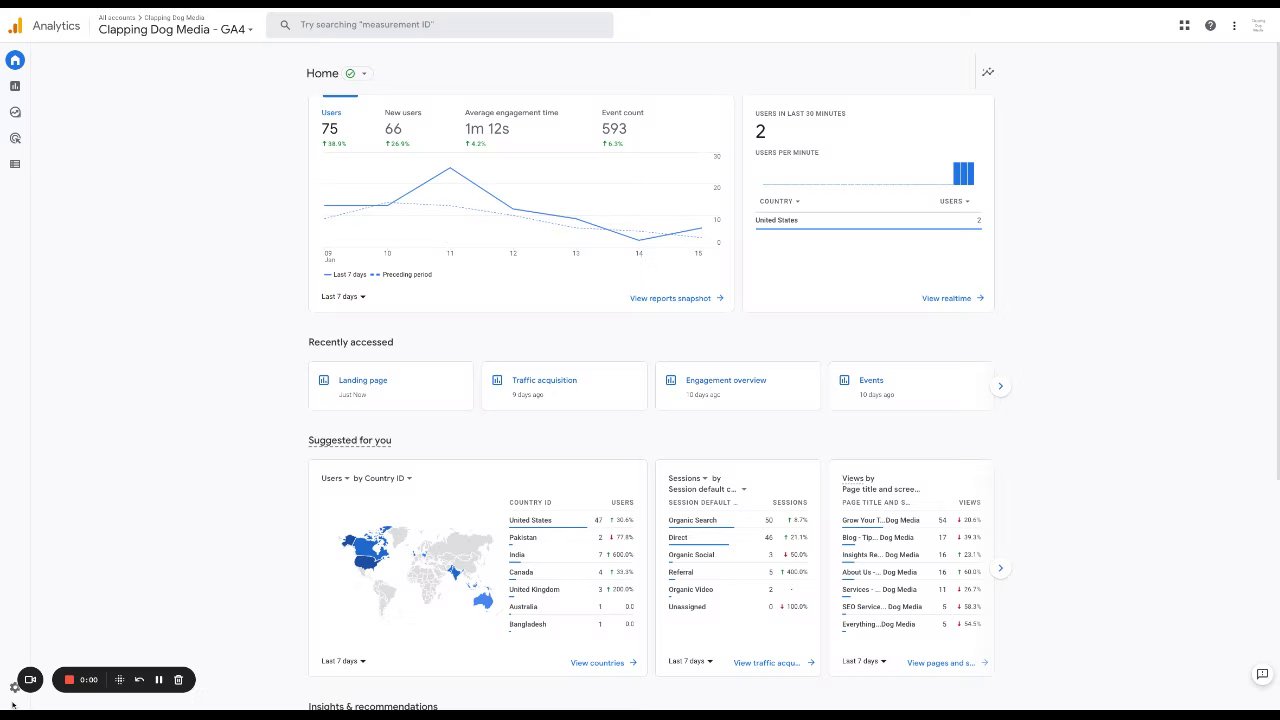Expand the Home status dropdown arrow
This screenshot has height=720, width=1280.
pos(364,73)
